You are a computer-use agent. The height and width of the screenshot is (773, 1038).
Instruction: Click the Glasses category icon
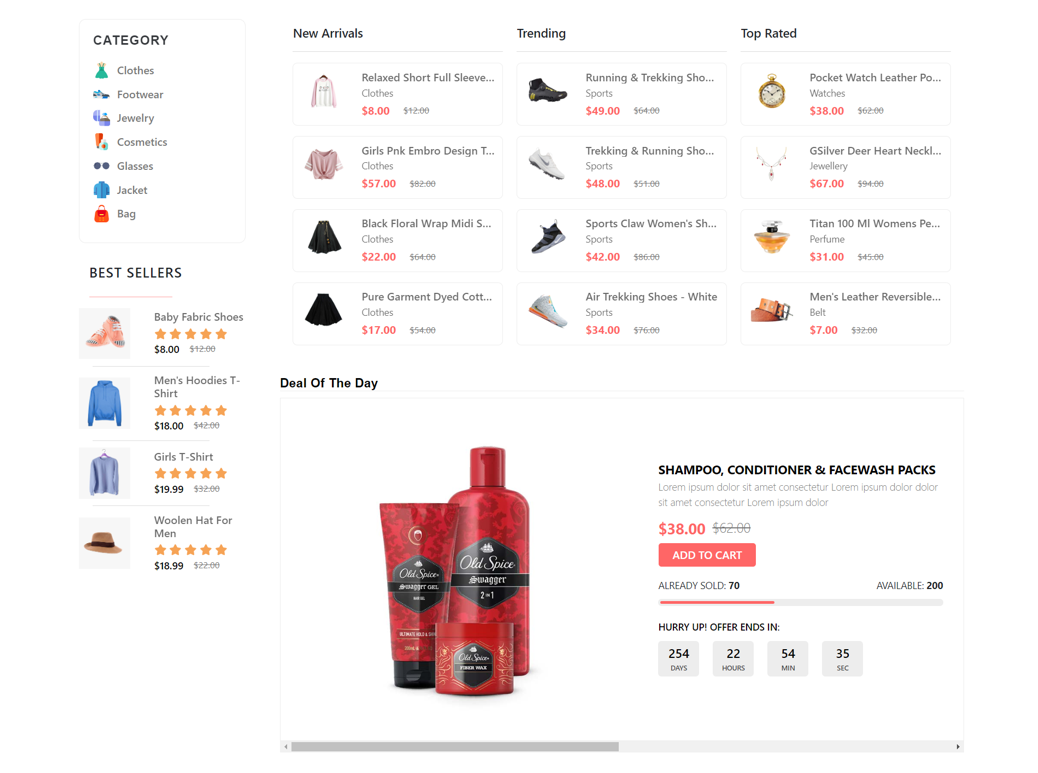[x=101, y=166]
